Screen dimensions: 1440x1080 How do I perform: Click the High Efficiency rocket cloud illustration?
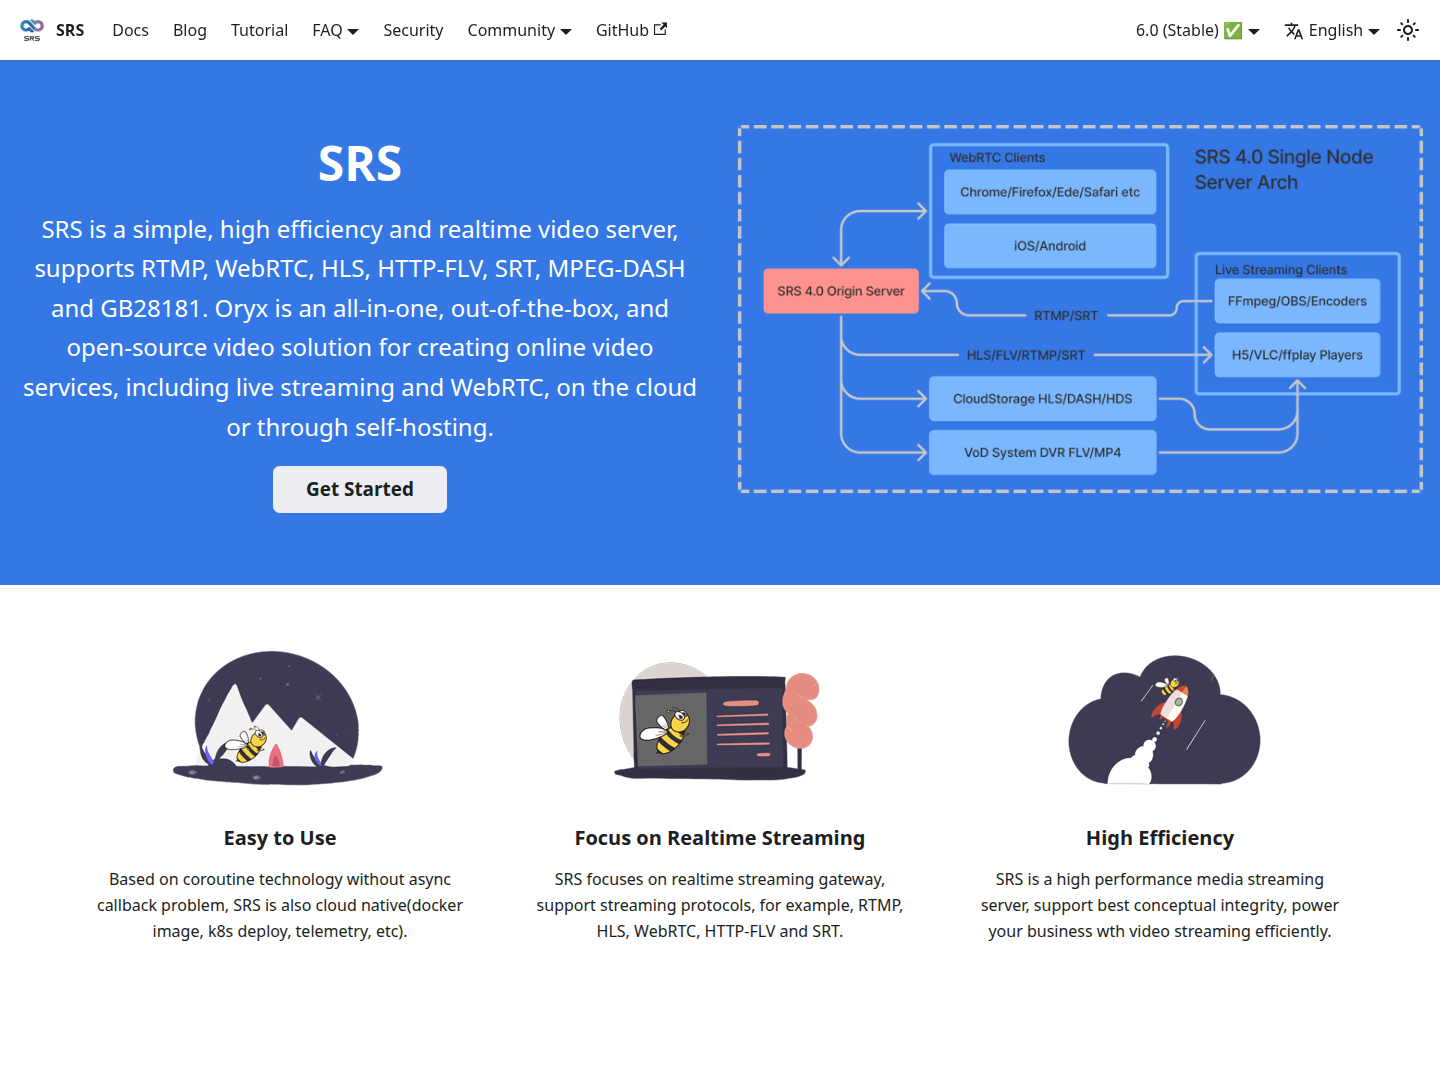1164,719
